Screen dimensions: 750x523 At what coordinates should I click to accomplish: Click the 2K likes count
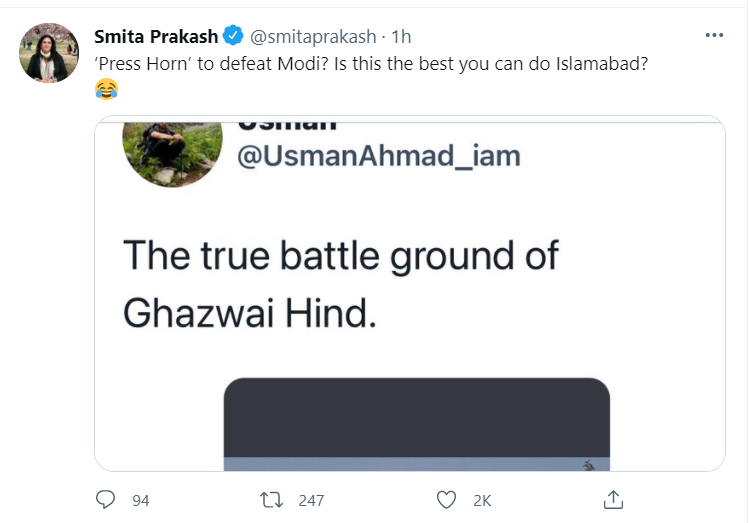483,500
